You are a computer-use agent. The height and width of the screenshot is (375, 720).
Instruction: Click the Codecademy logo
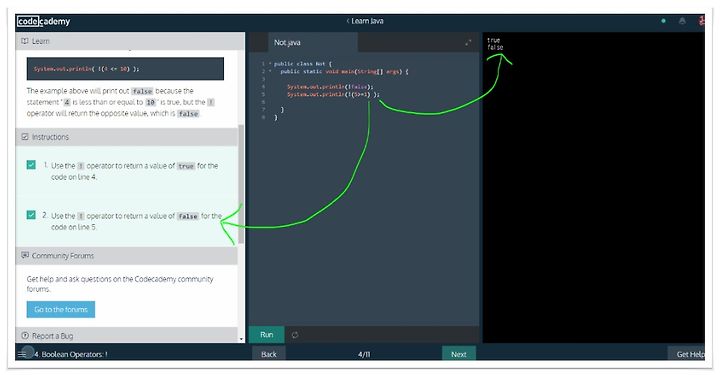pyautogui.click(x=43, y=21)
